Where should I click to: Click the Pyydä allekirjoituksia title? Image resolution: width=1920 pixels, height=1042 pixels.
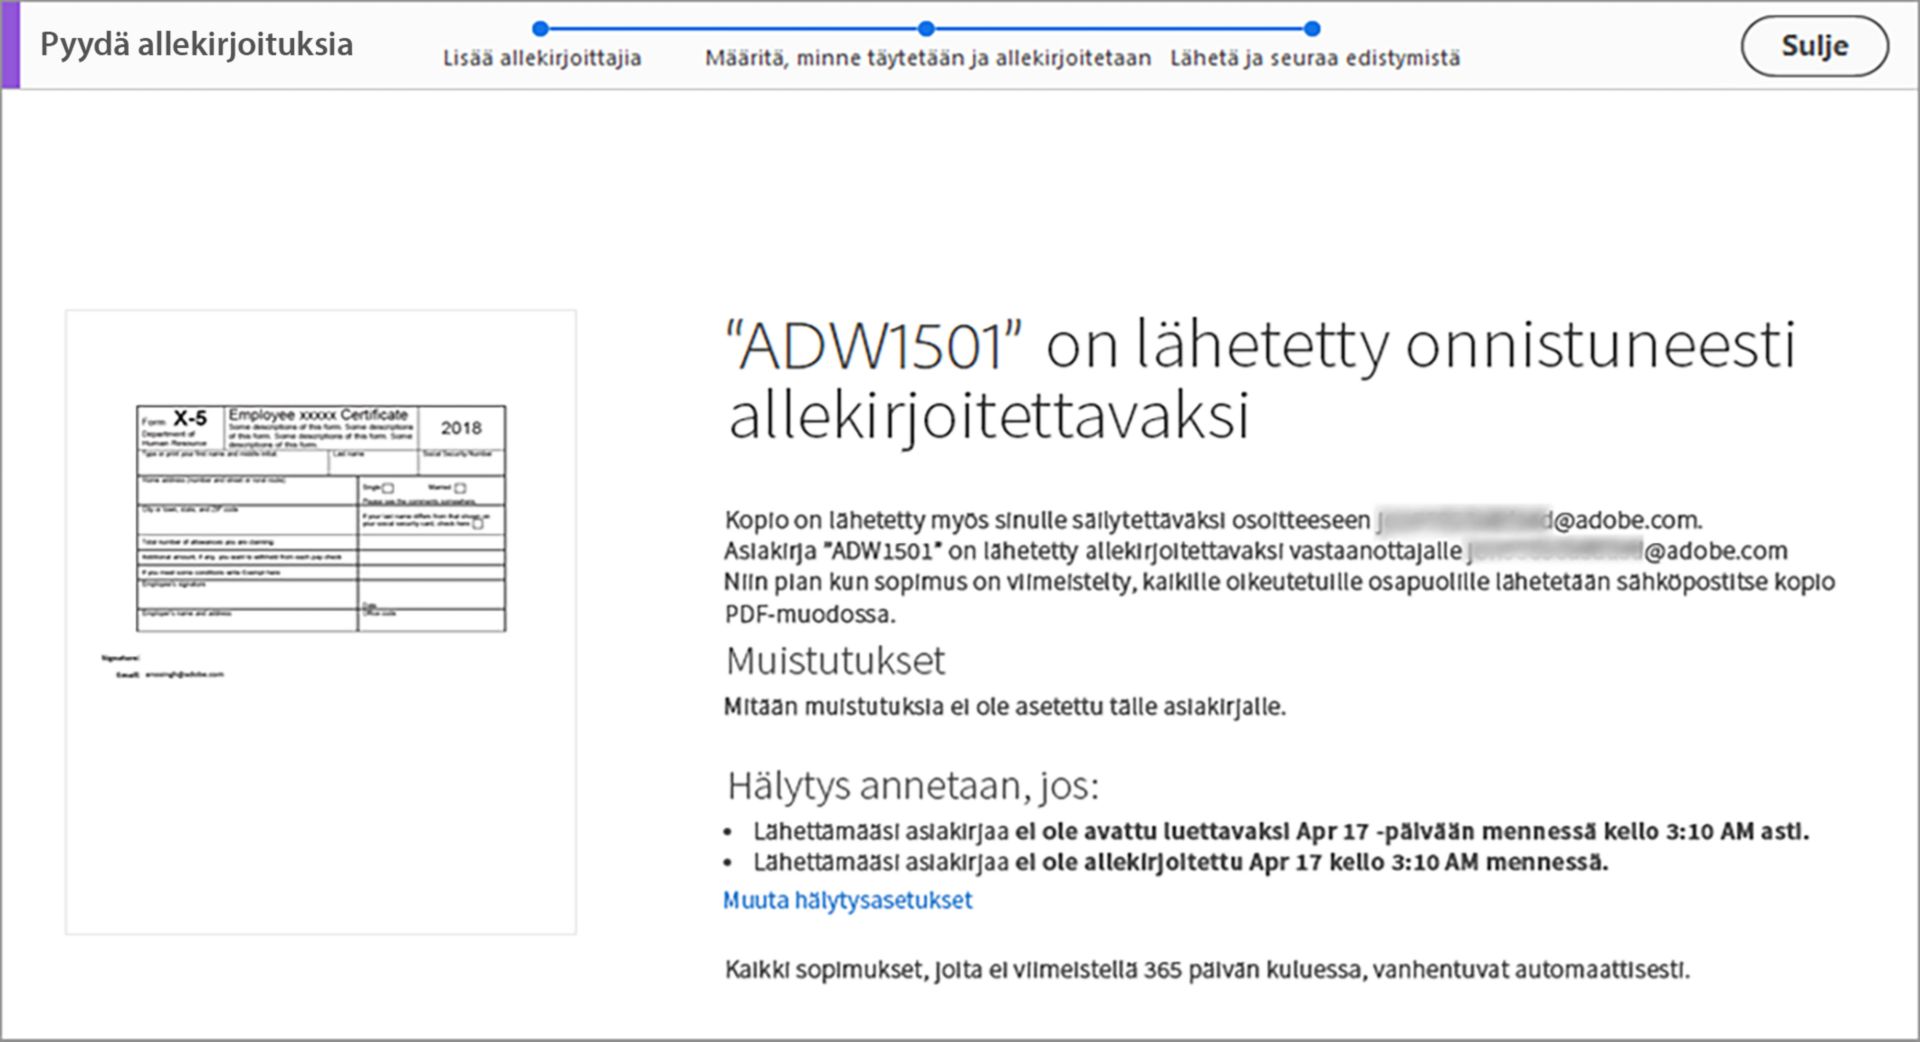(196, 44)
